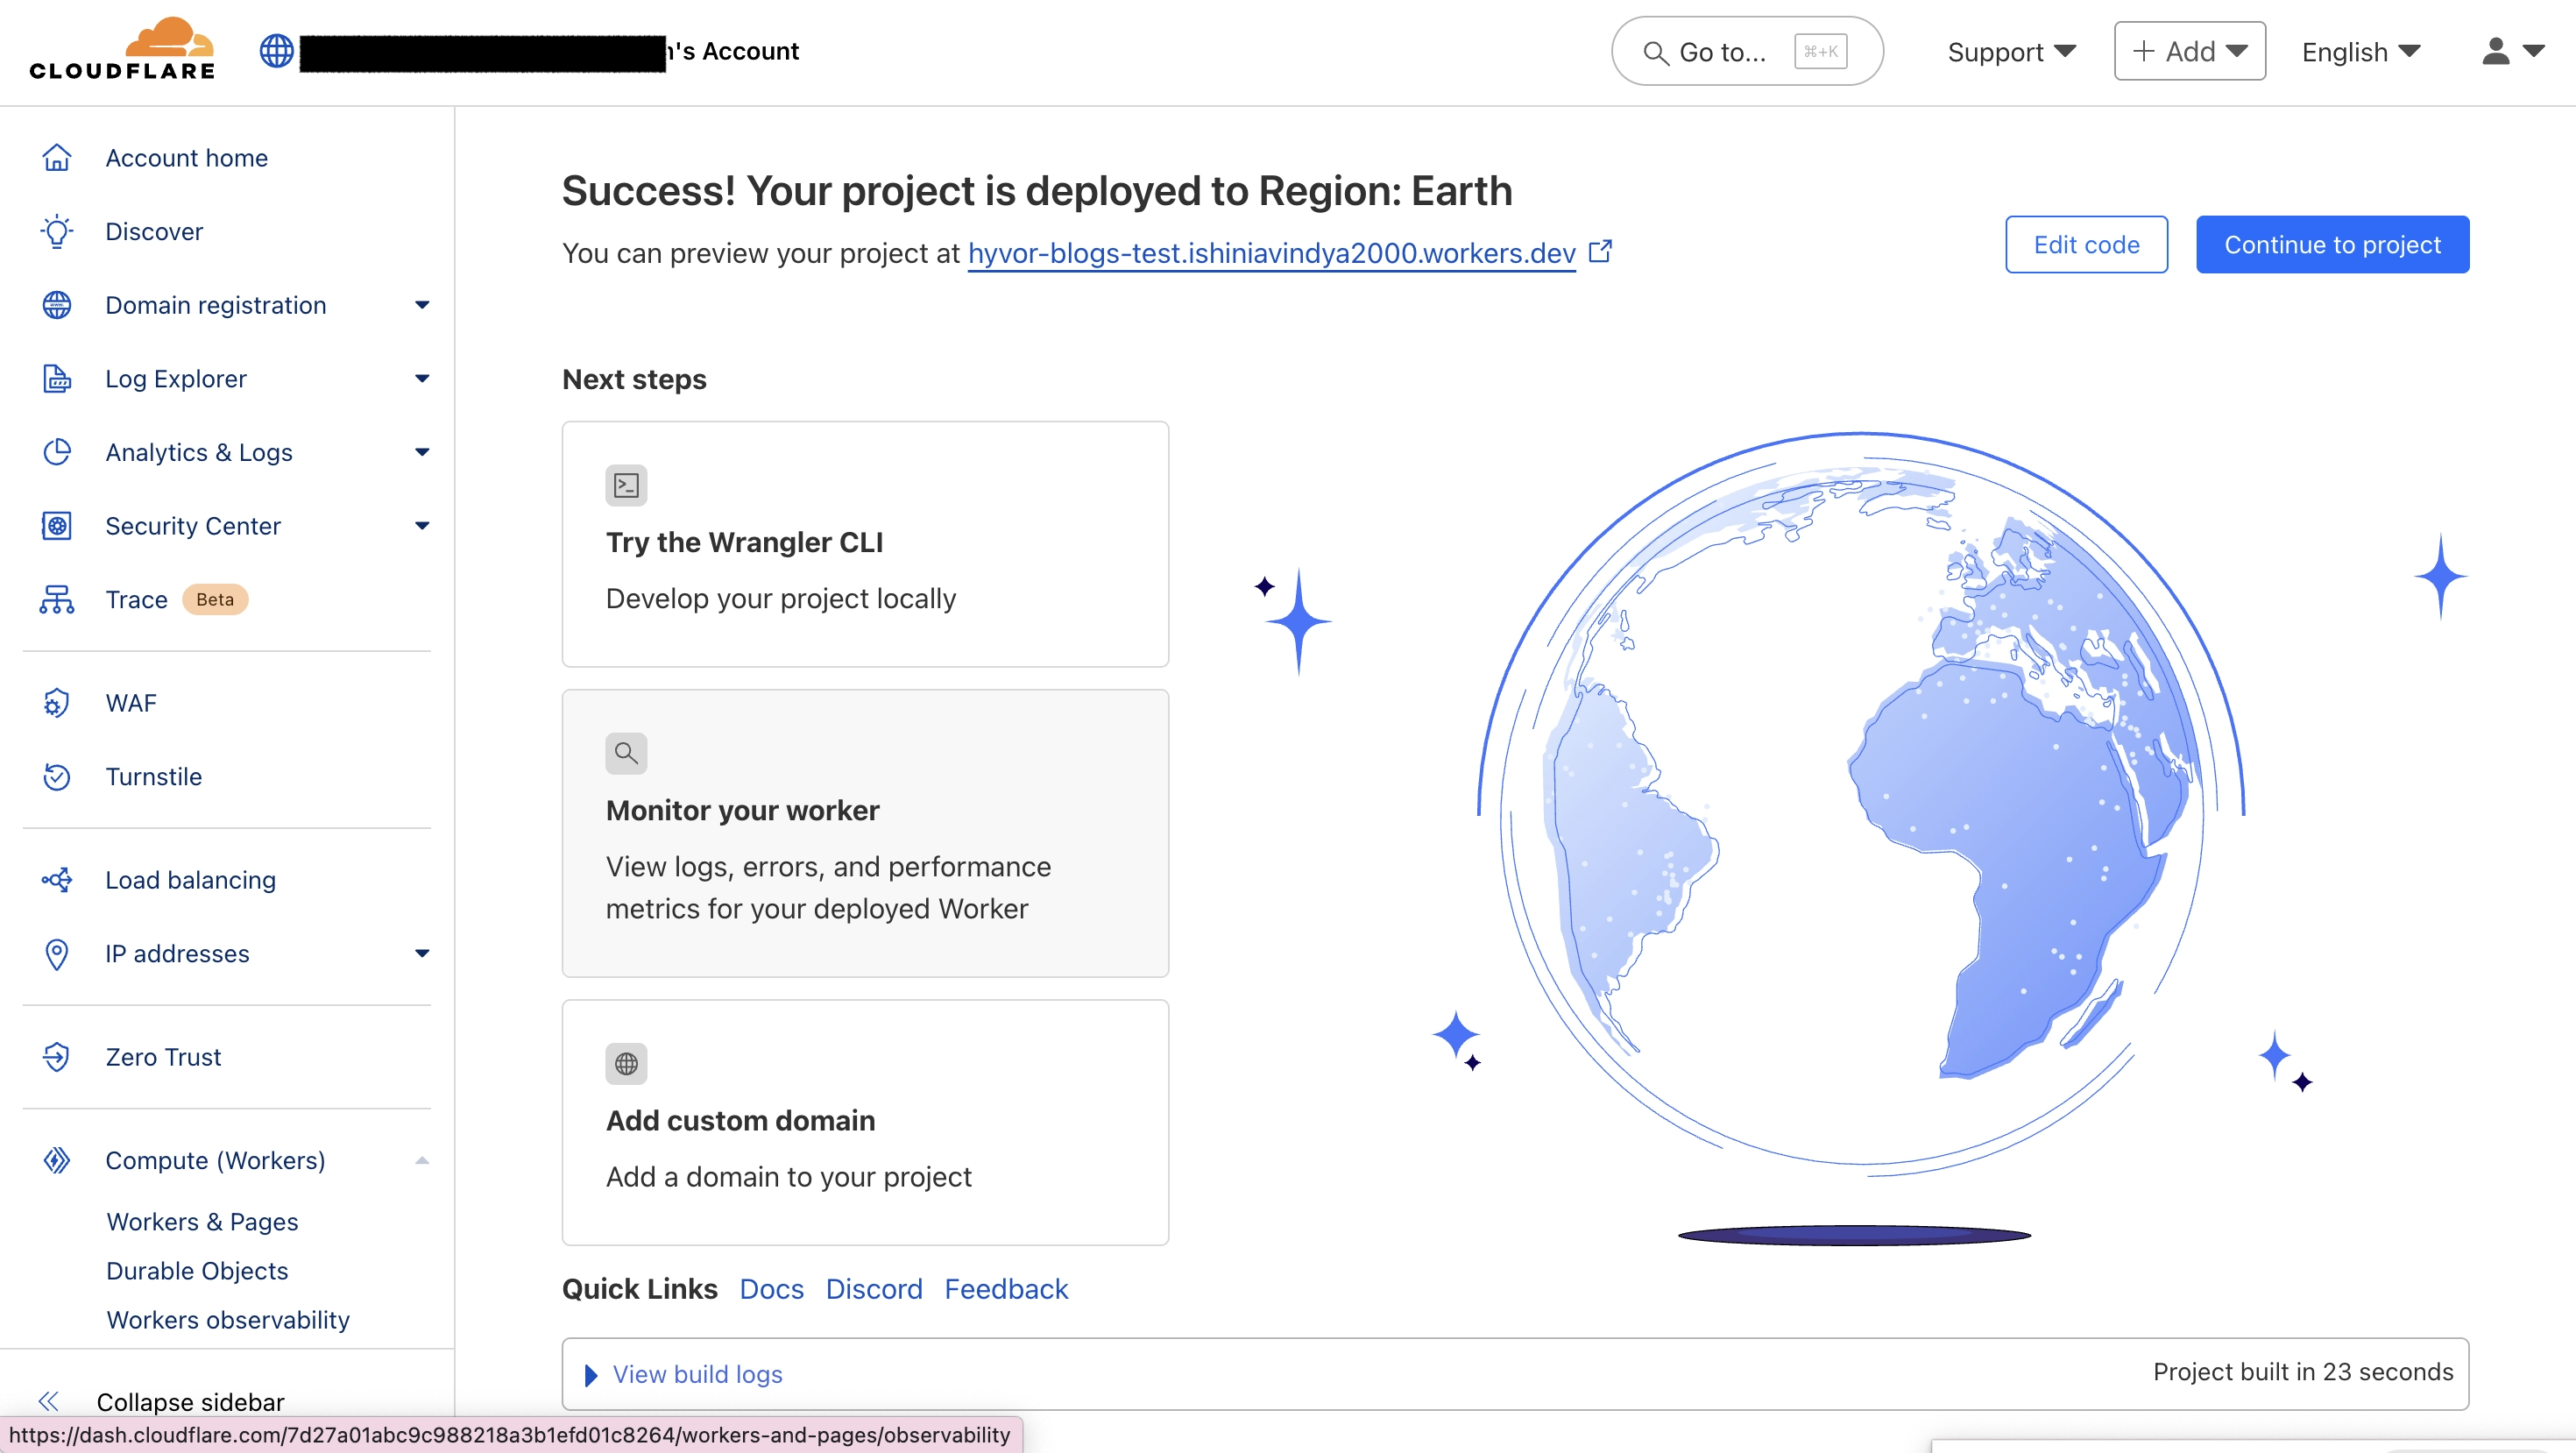Open Account home in sidebar
The width and height of the screenshot is (2576, 1453).
coord(187,158)
